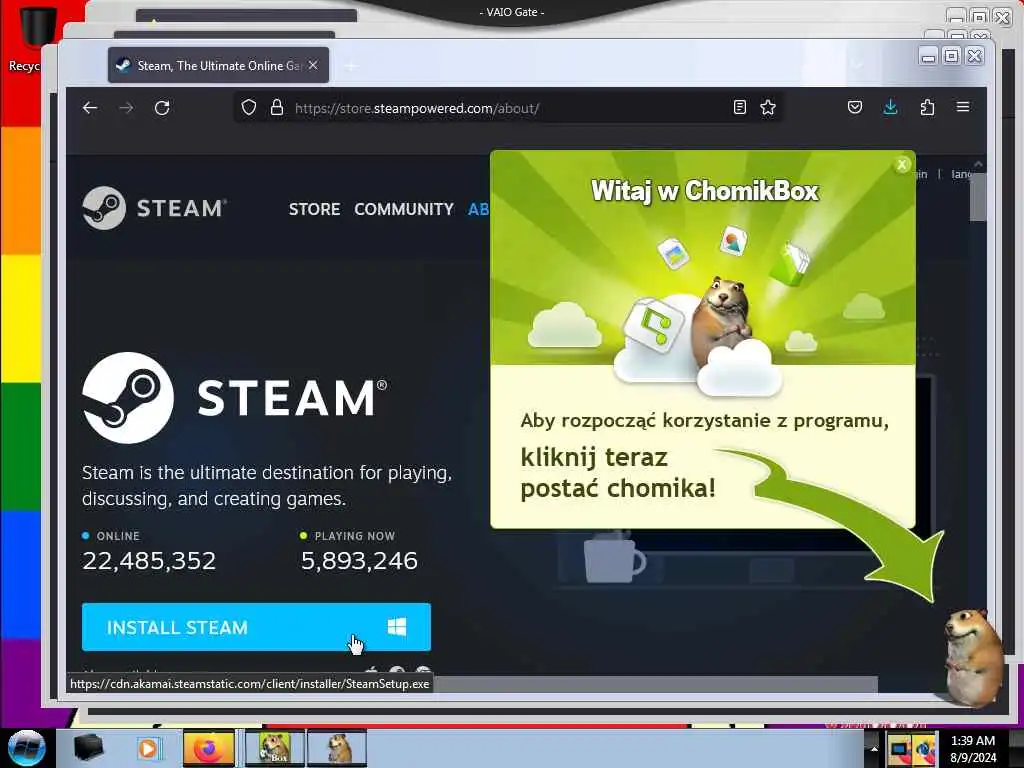This screenshot has height=768, width=1024.
Task: Click the 'Witaj w ChomikBox' heading
Action: (704, 191)
